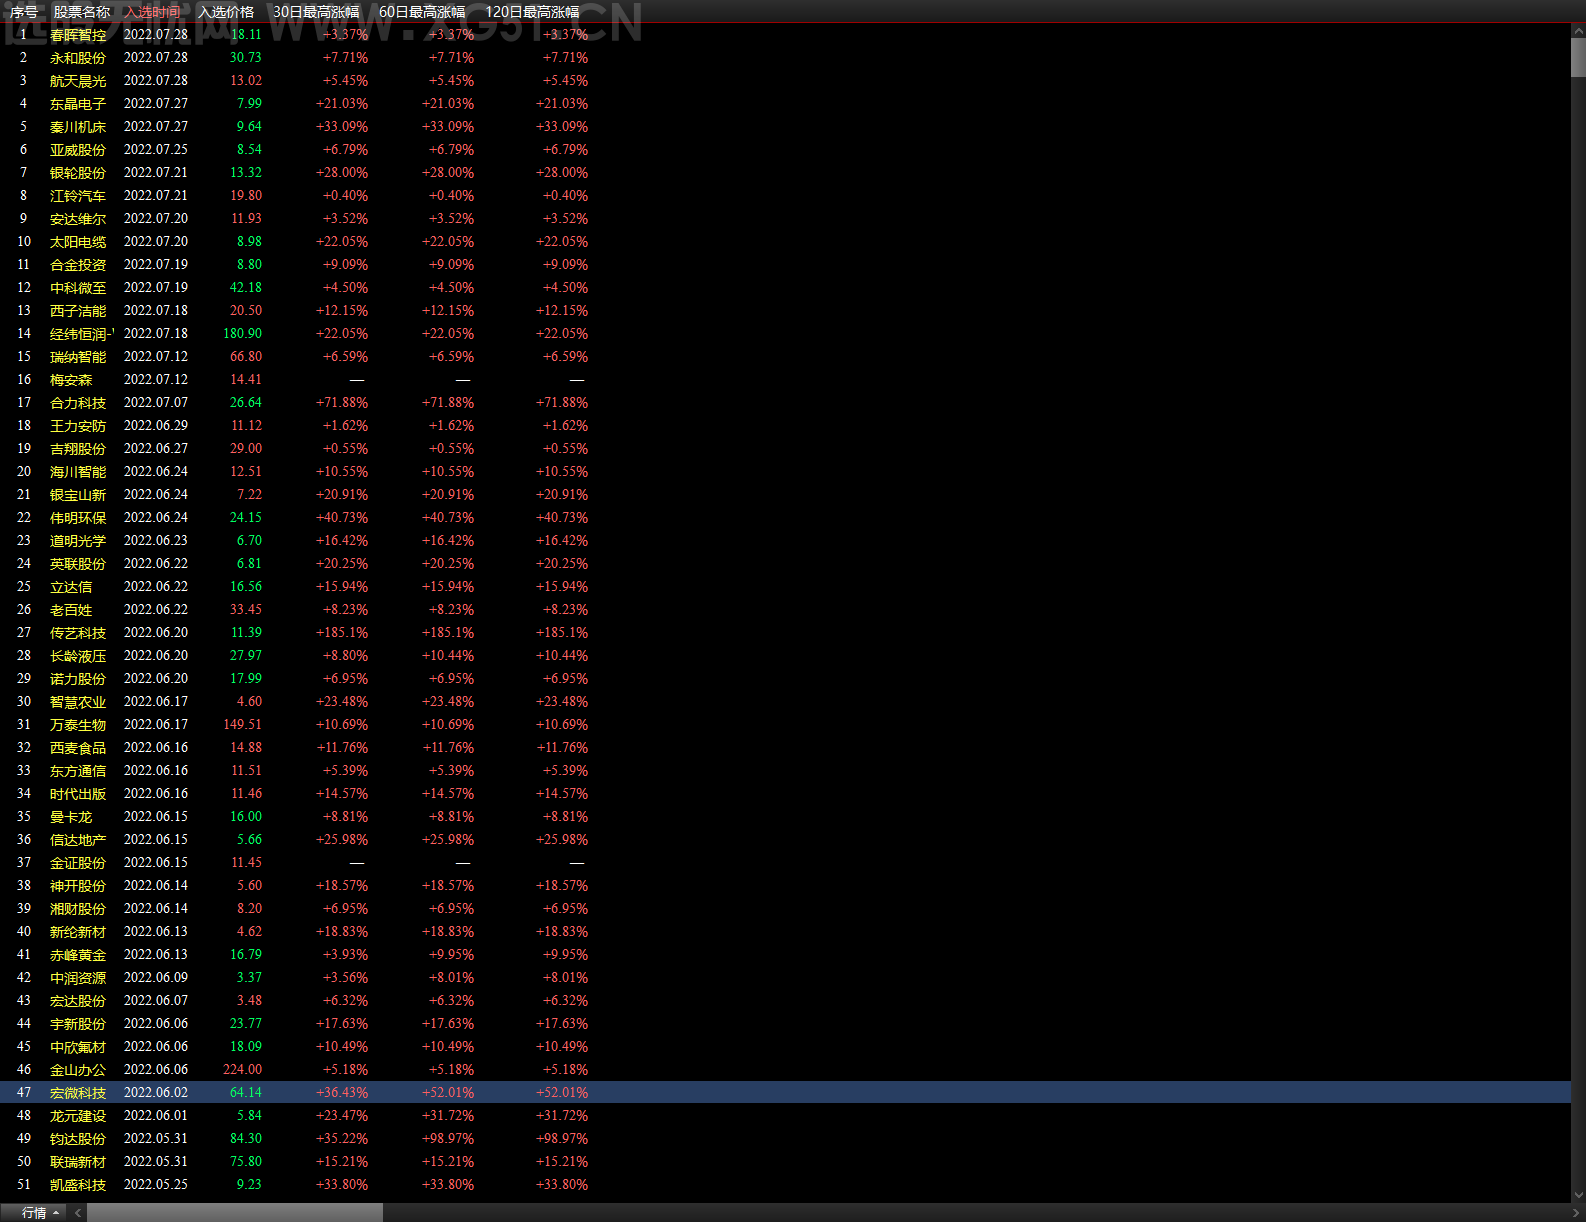Select stock 金山办公
Image resolution: width=1586 pixels, height=1222 pixels.
78,1070
